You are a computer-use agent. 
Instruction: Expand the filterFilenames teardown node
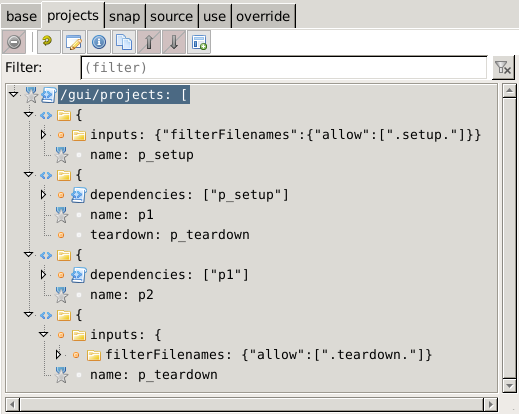point(58,355)
